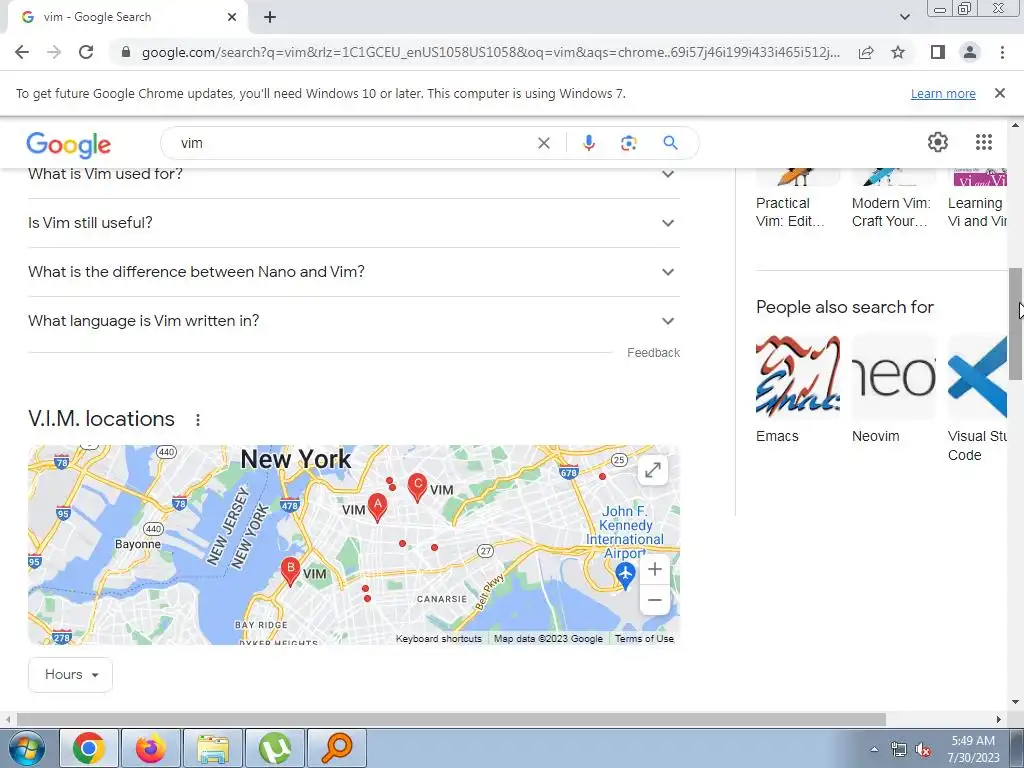
Task: Reload the current page
Action: [x=86, y=52]
